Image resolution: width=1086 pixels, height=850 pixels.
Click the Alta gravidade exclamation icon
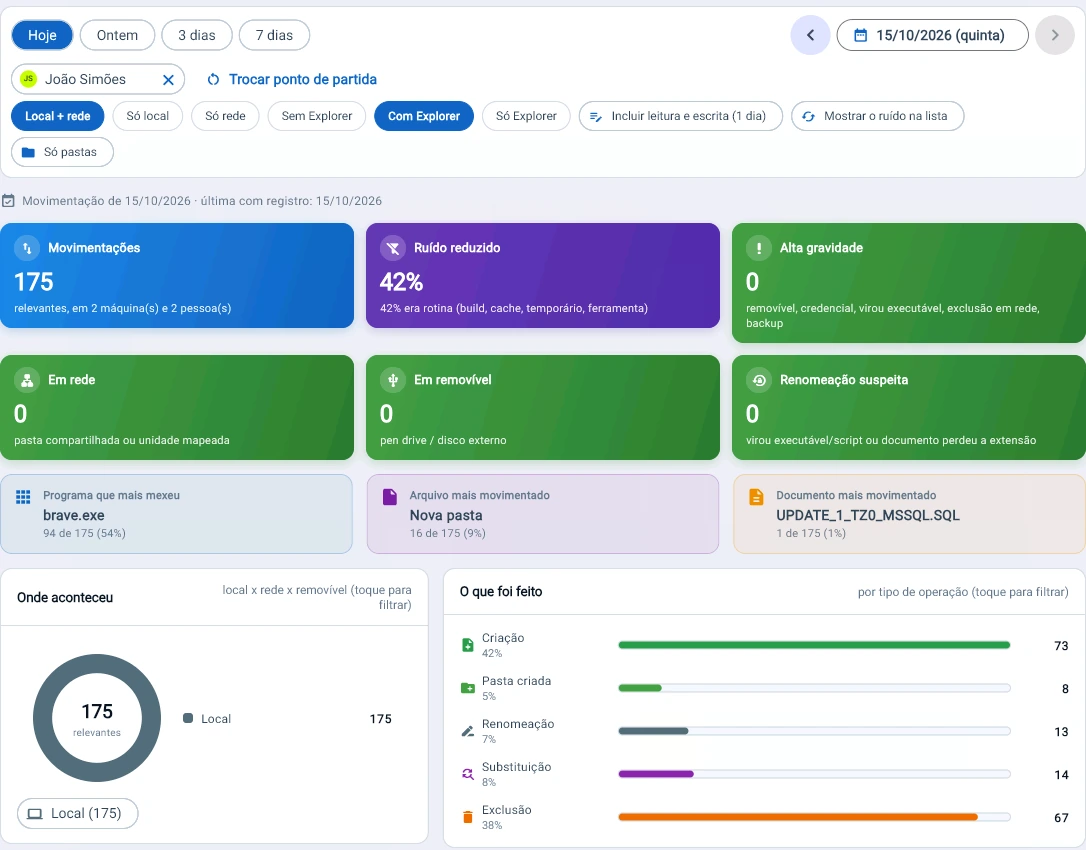[x=758, y=248]
